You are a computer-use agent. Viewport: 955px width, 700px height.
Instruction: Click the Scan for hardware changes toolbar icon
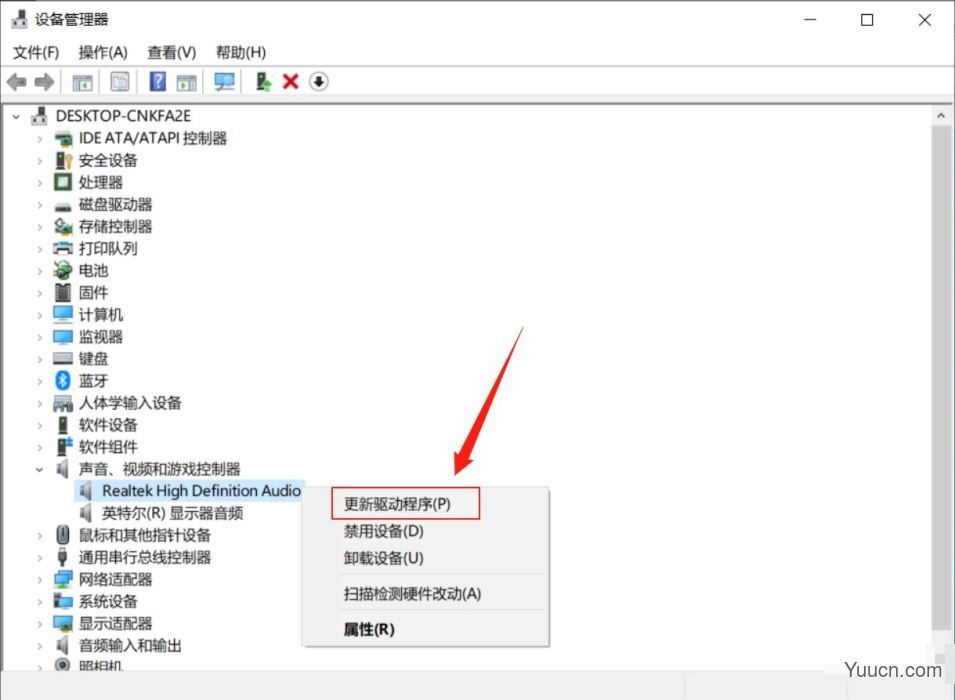pos(223,82)
